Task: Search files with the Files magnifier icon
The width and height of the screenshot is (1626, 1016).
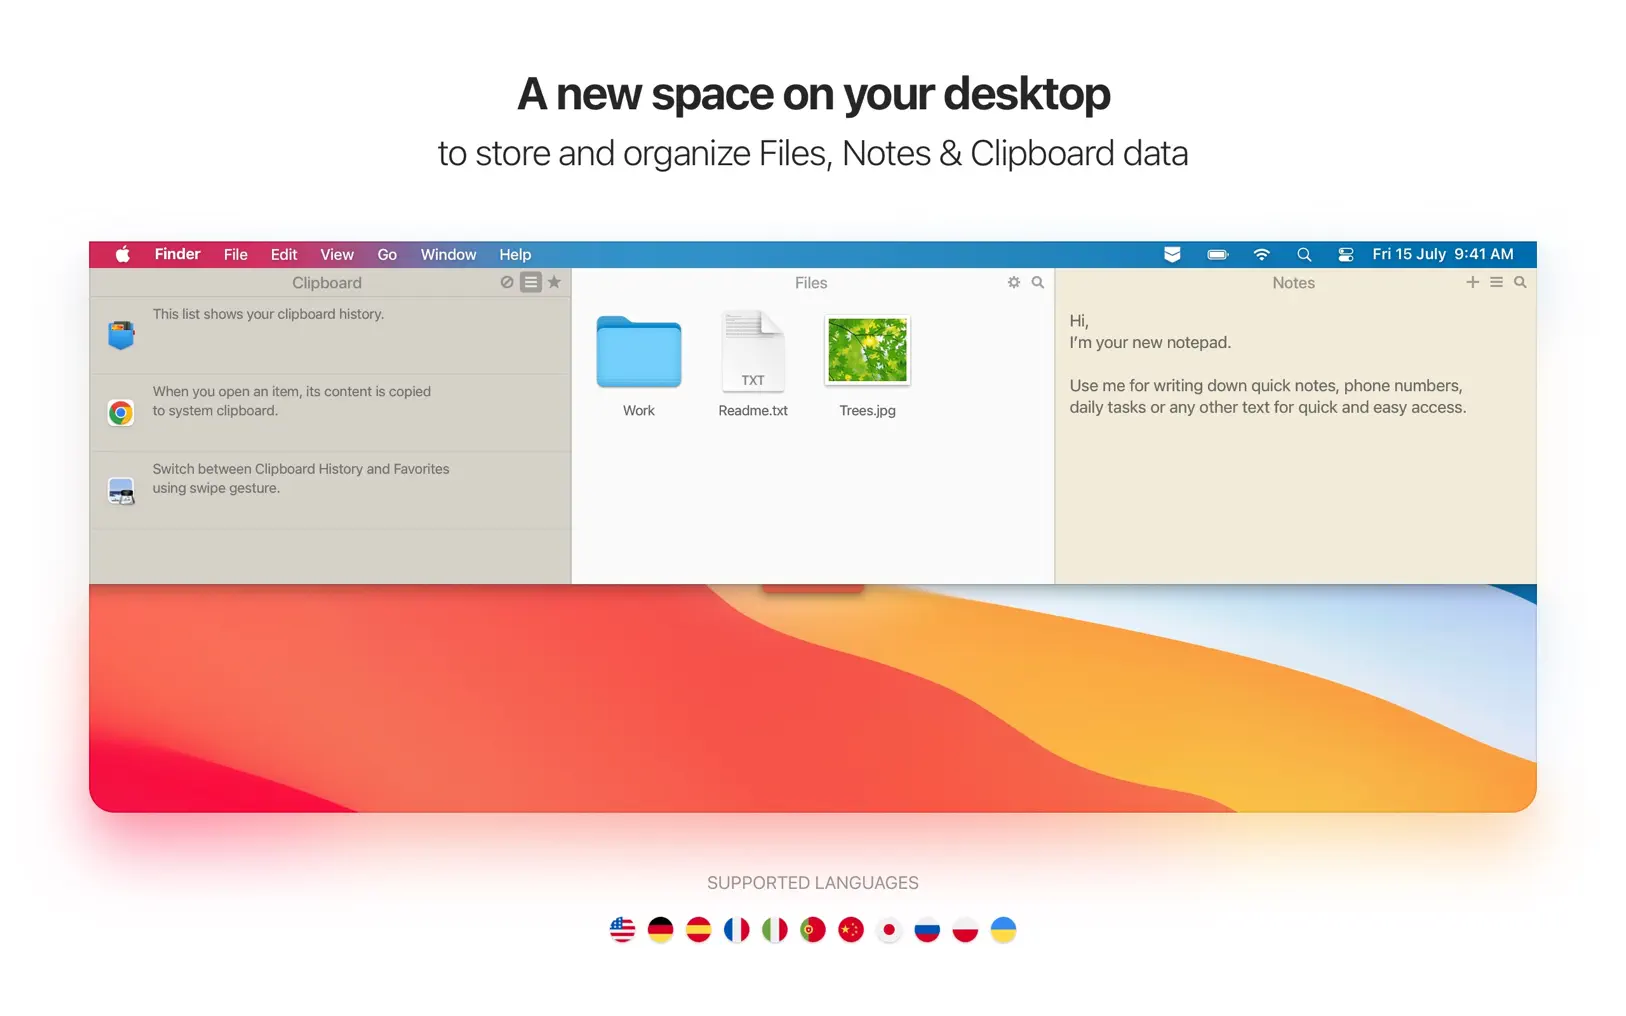Action: coord(1038,282)
